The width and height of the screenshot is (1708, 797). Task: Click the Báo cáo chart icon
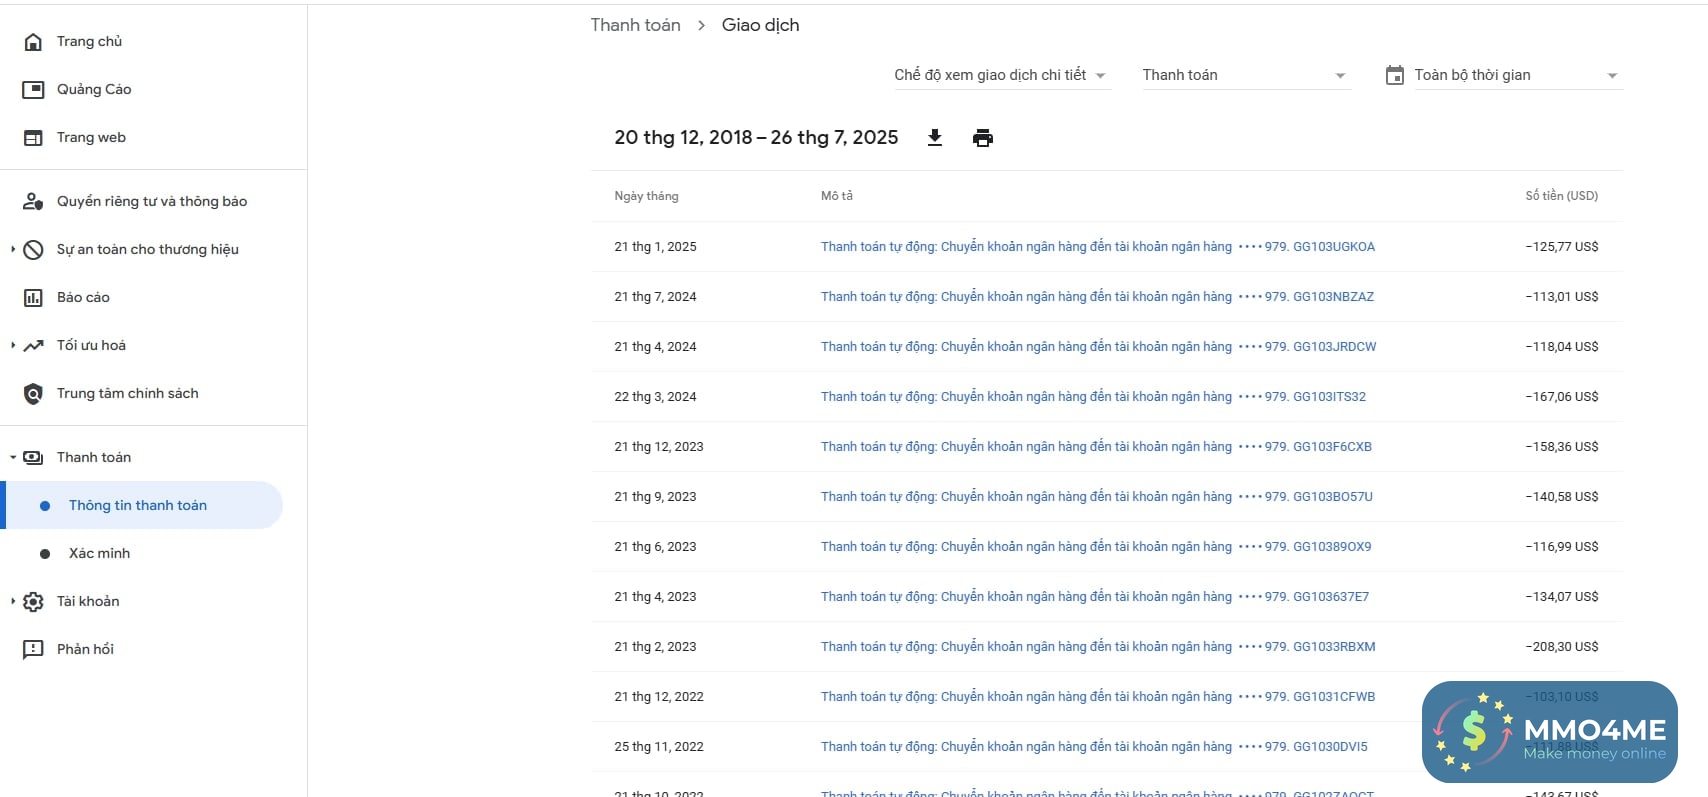[33, 298]
